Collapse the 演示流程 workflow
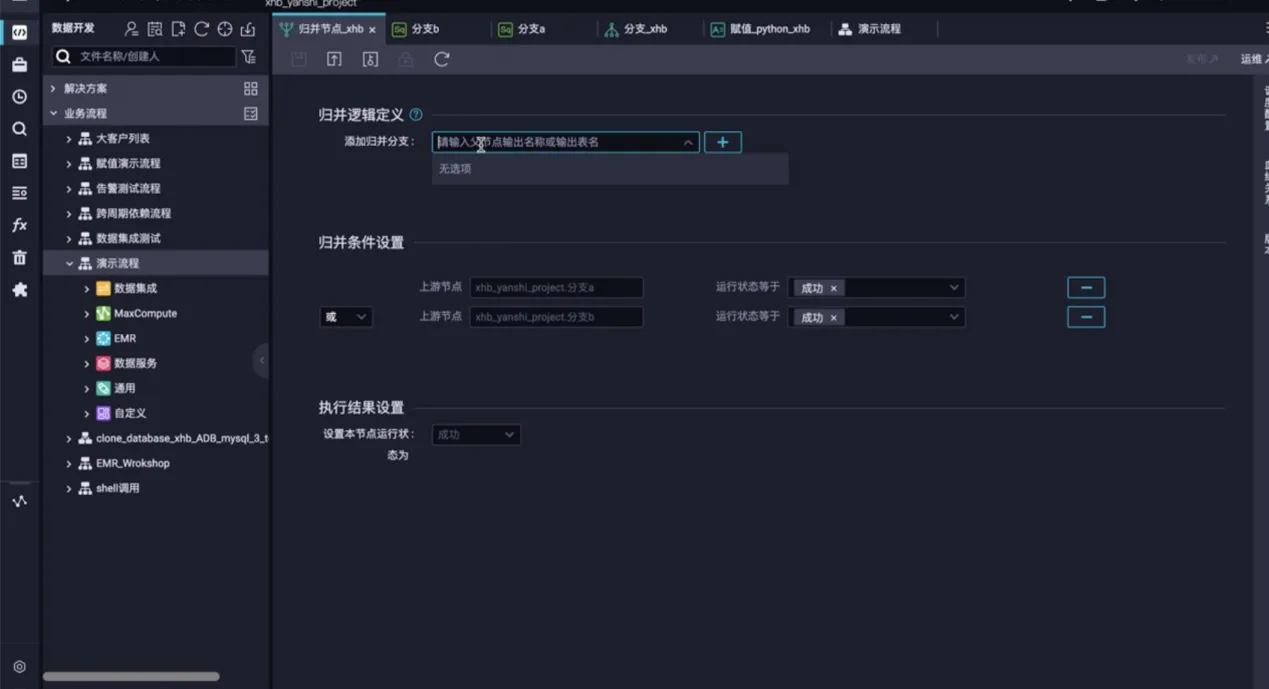This screenshot has height=689, width=1269. click(x=69, y=264)
